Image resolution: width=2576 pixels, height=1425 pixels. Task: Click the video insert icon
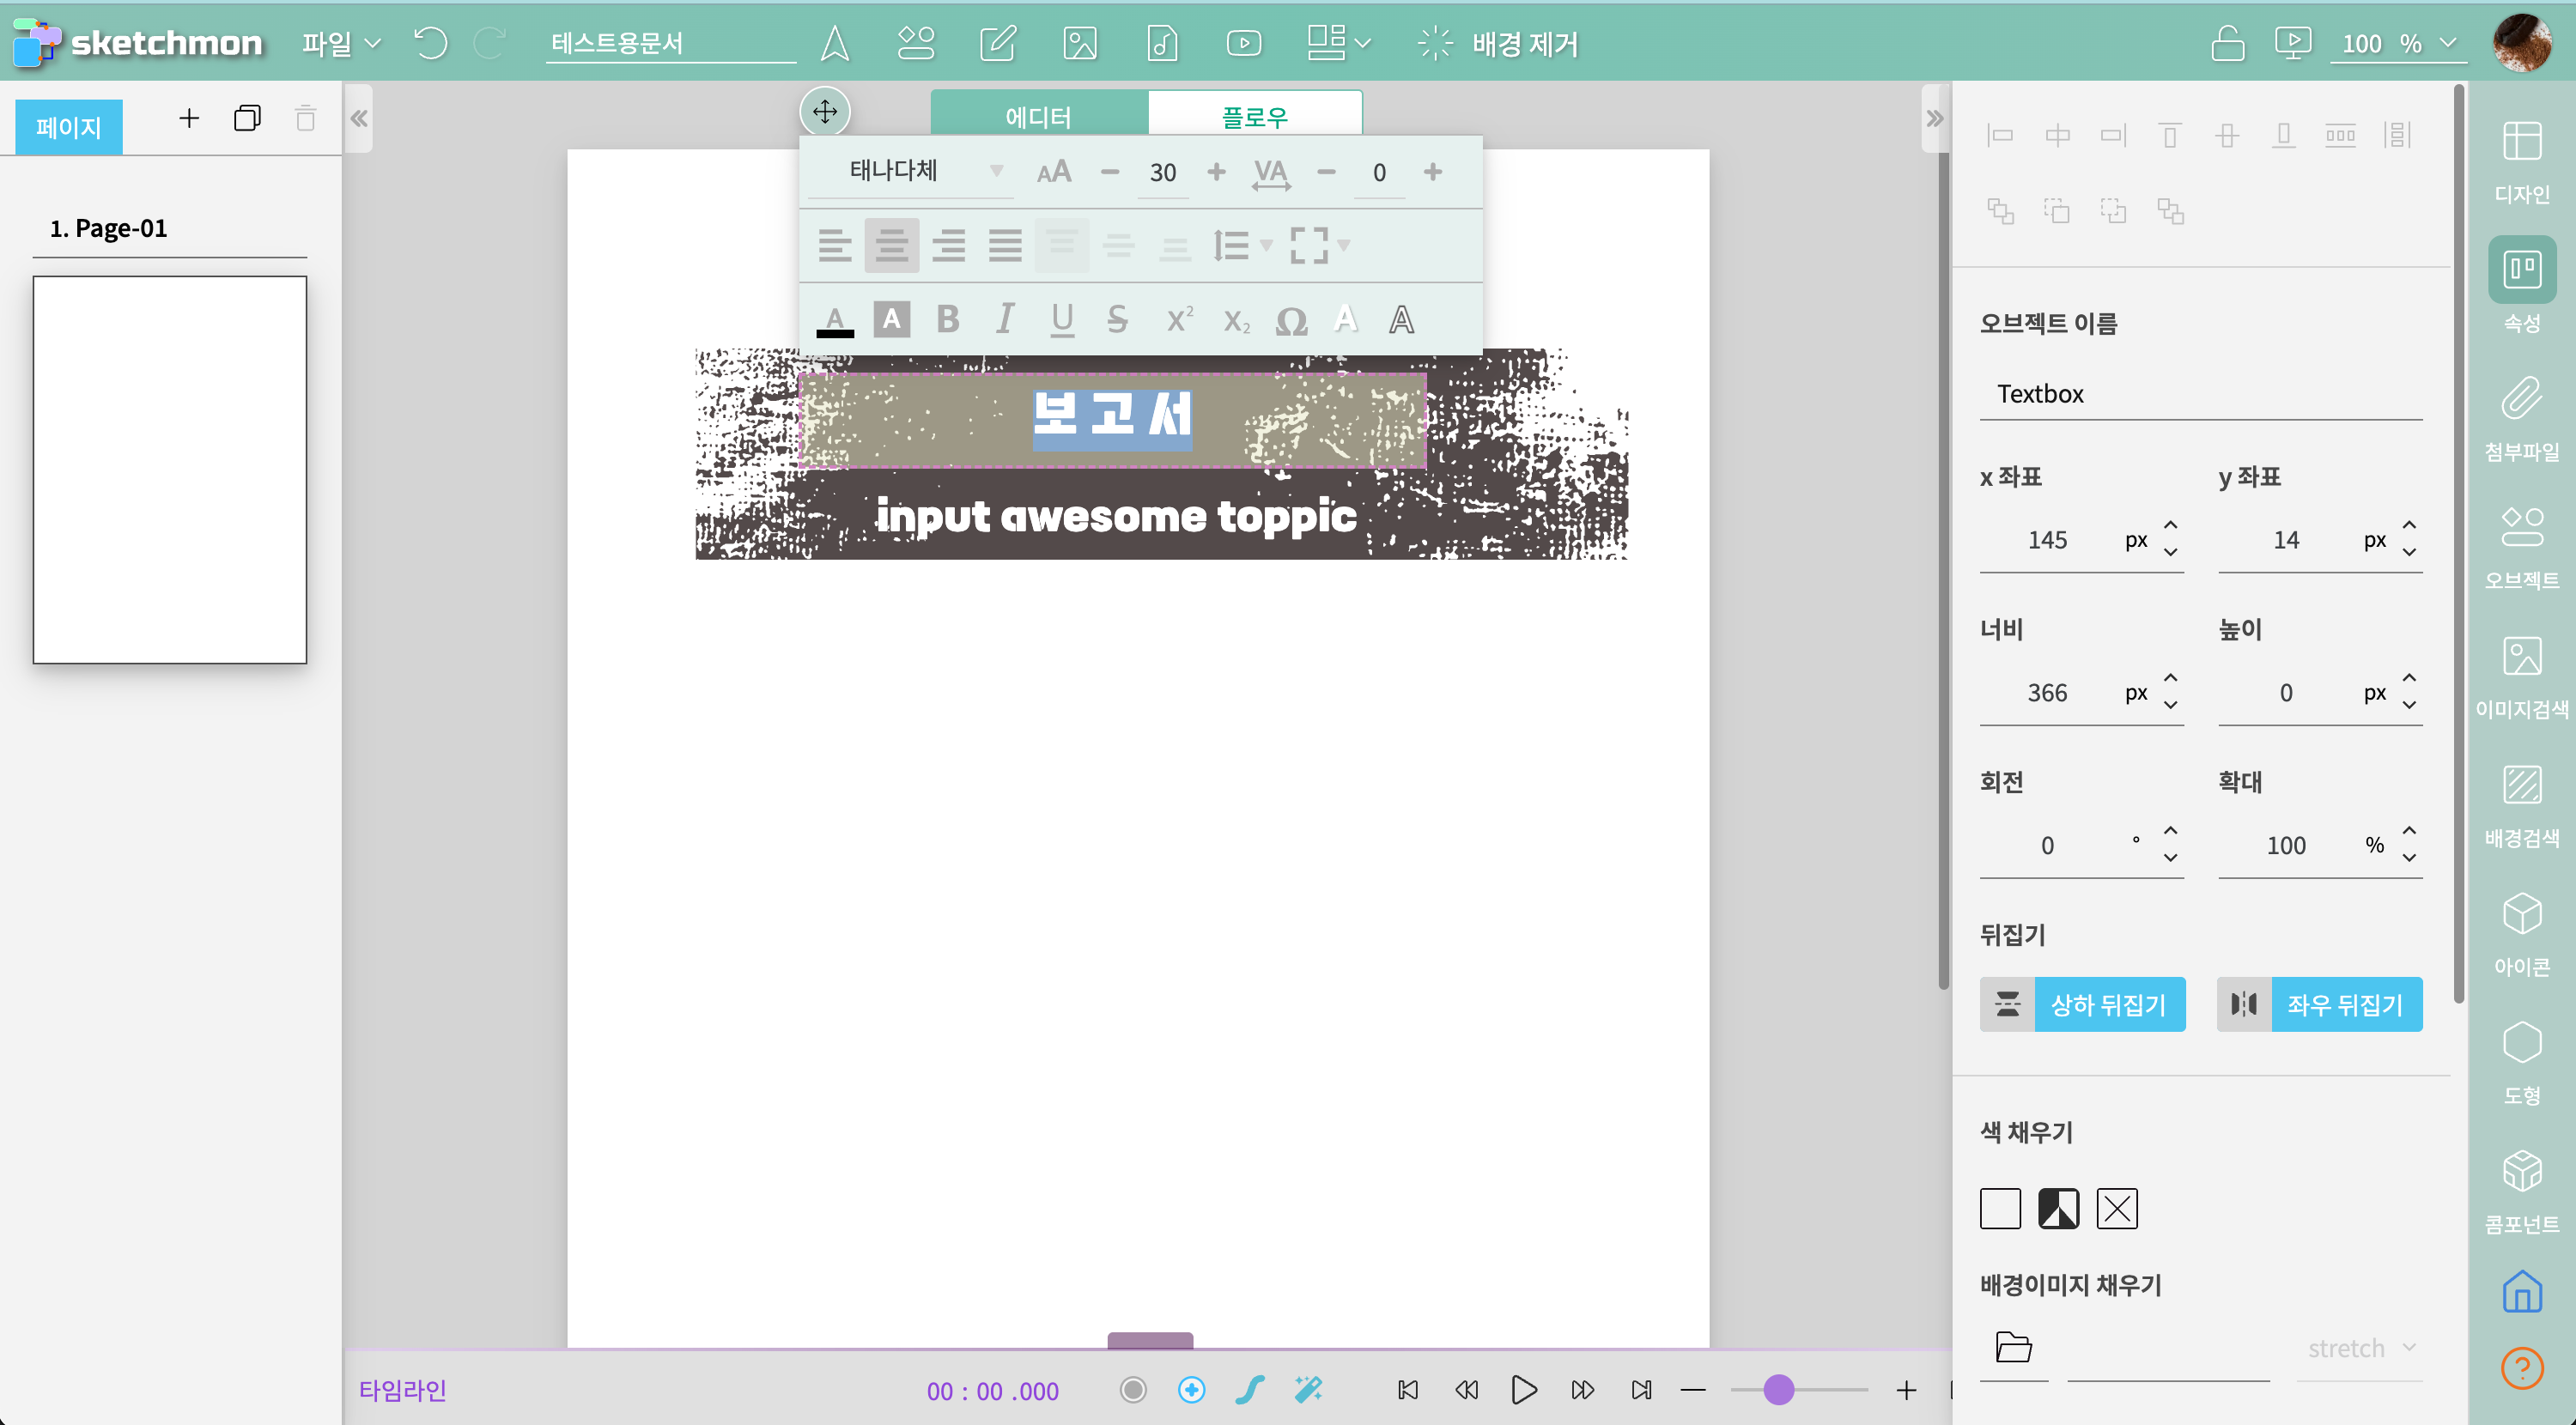click(x=1243, y=43)
